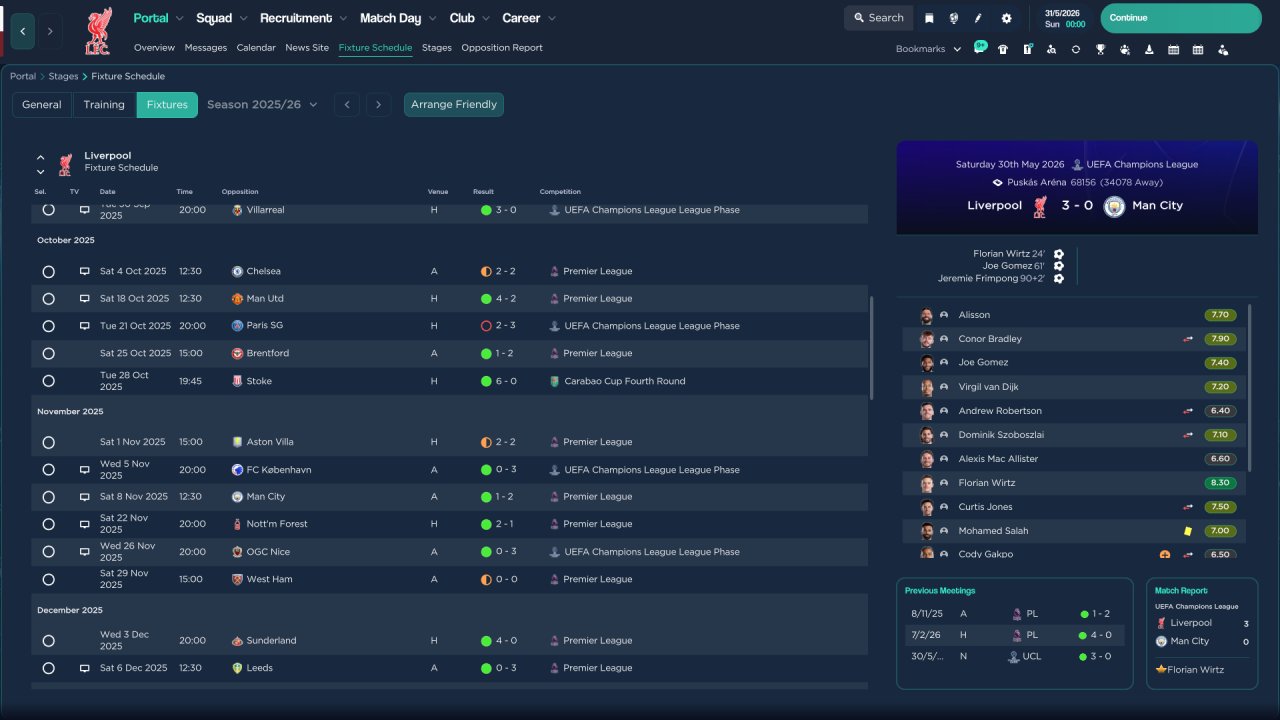Select the Chelsea fixture radio button

[48, 272]
